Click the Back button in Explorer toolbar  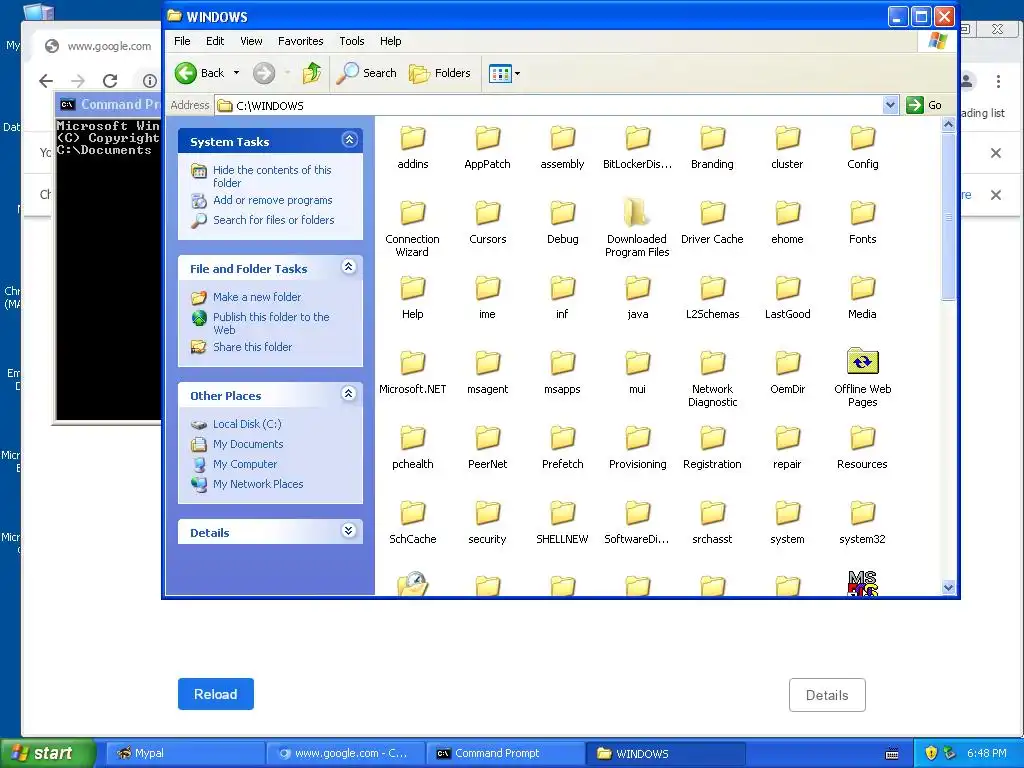pyautogui.click(x=200, y=73)
